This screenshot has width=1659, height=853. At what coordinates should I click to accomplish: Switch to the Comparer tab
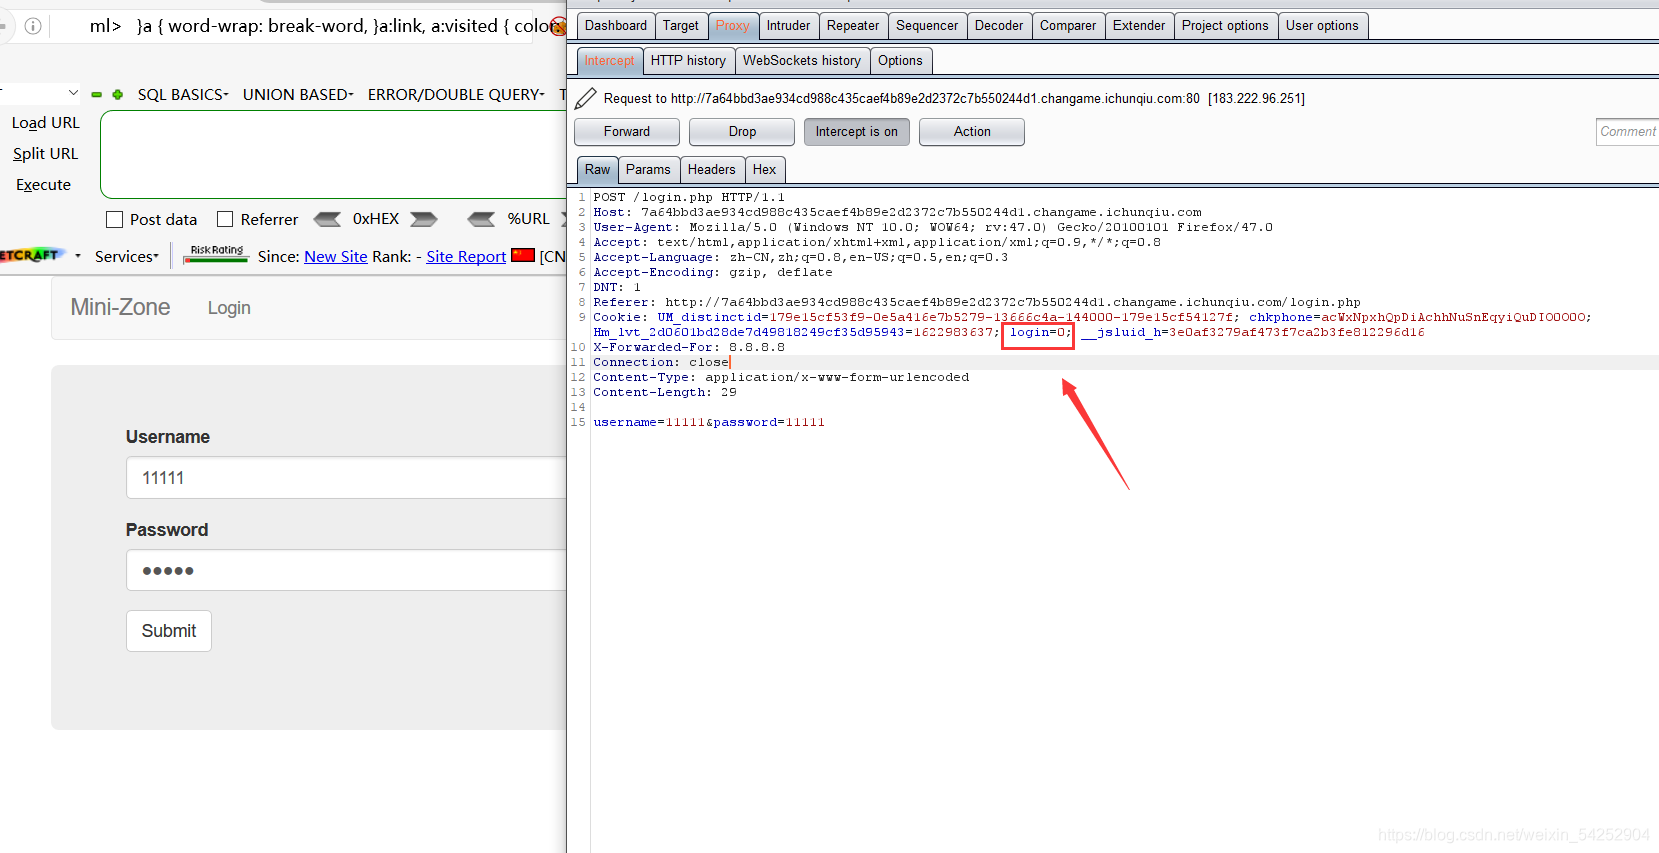click(1068, 26)
